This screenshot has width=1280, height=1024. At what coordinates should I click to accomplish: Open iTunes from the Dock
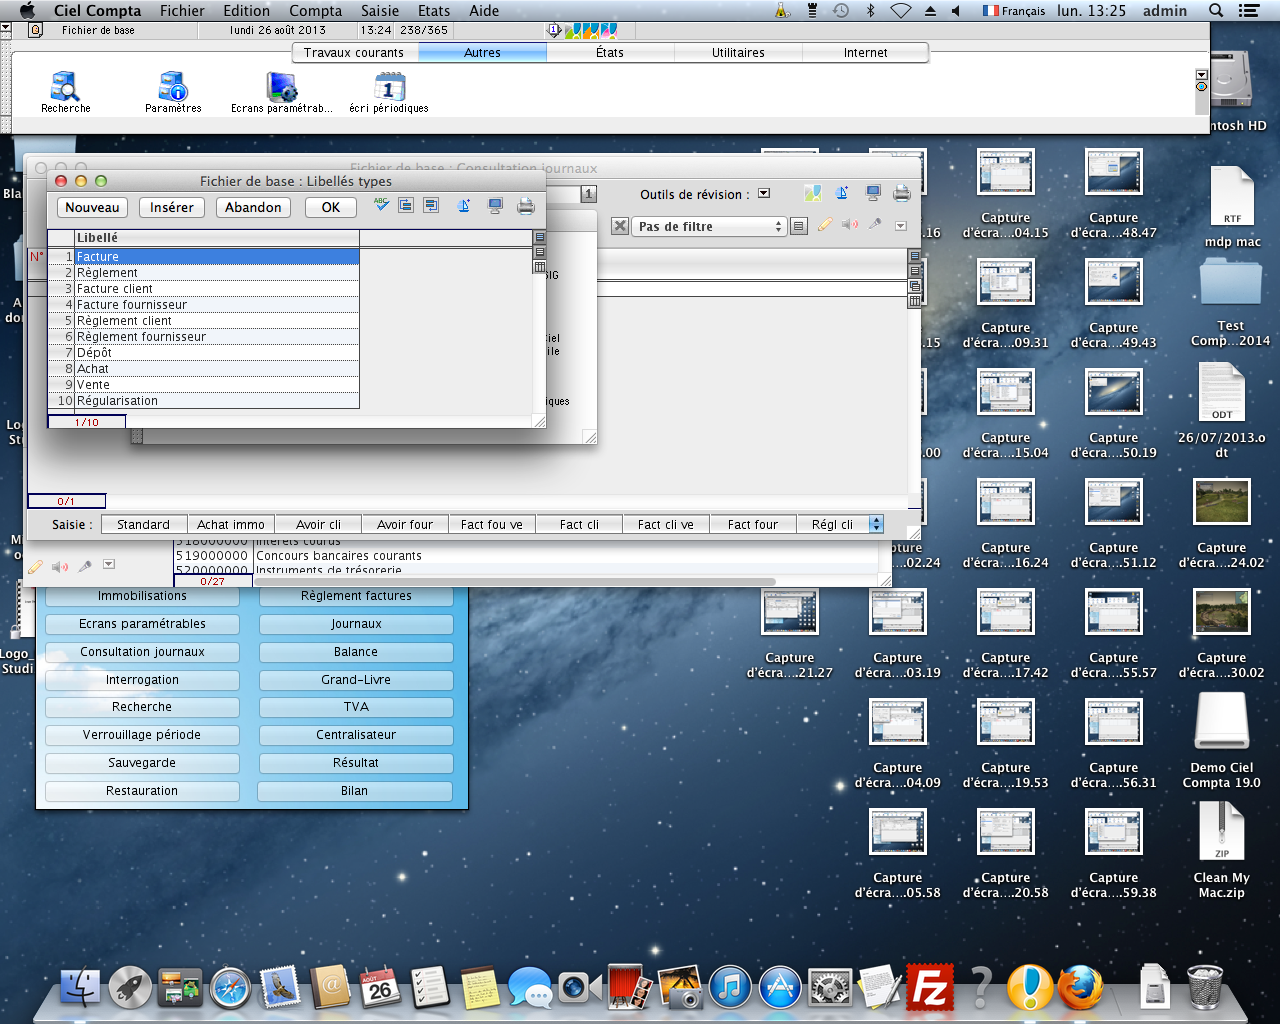[730, 988]
